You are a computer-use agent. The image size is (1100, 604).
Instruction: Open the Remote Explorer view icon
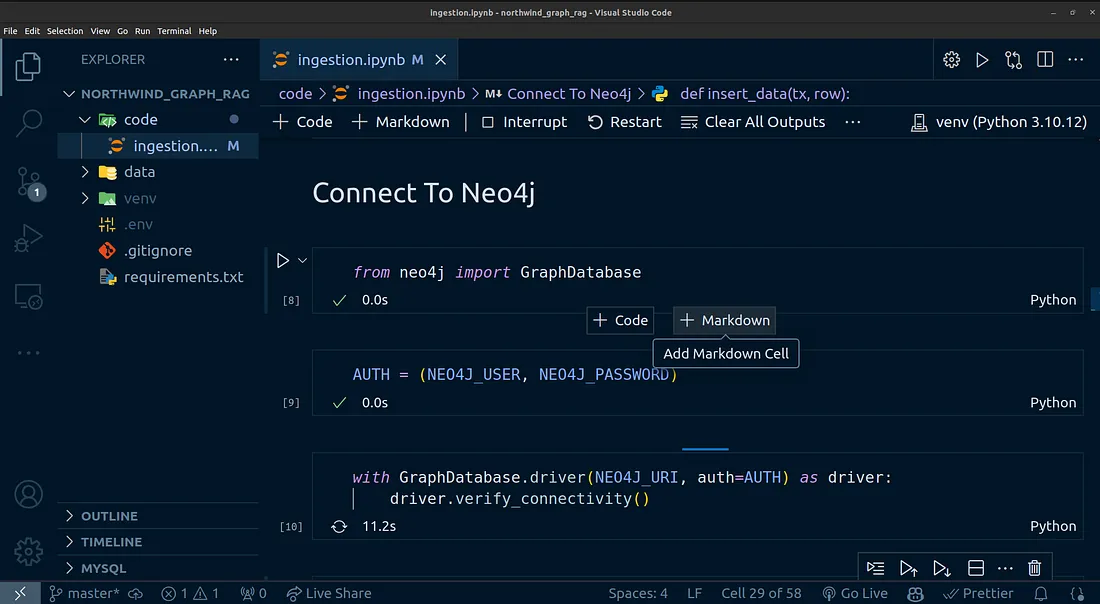click(x=28, y=297)
